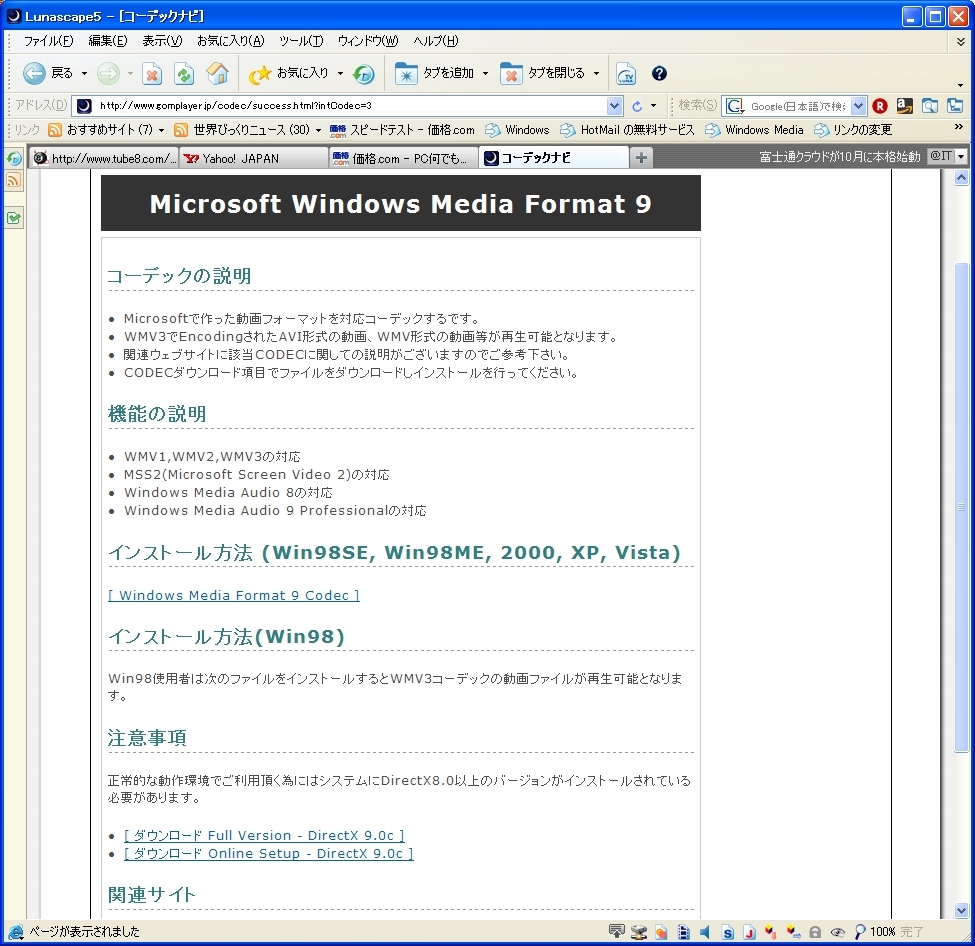
Task: Open the Windows Media bookmark link
Action: click(x=754, y=130)
